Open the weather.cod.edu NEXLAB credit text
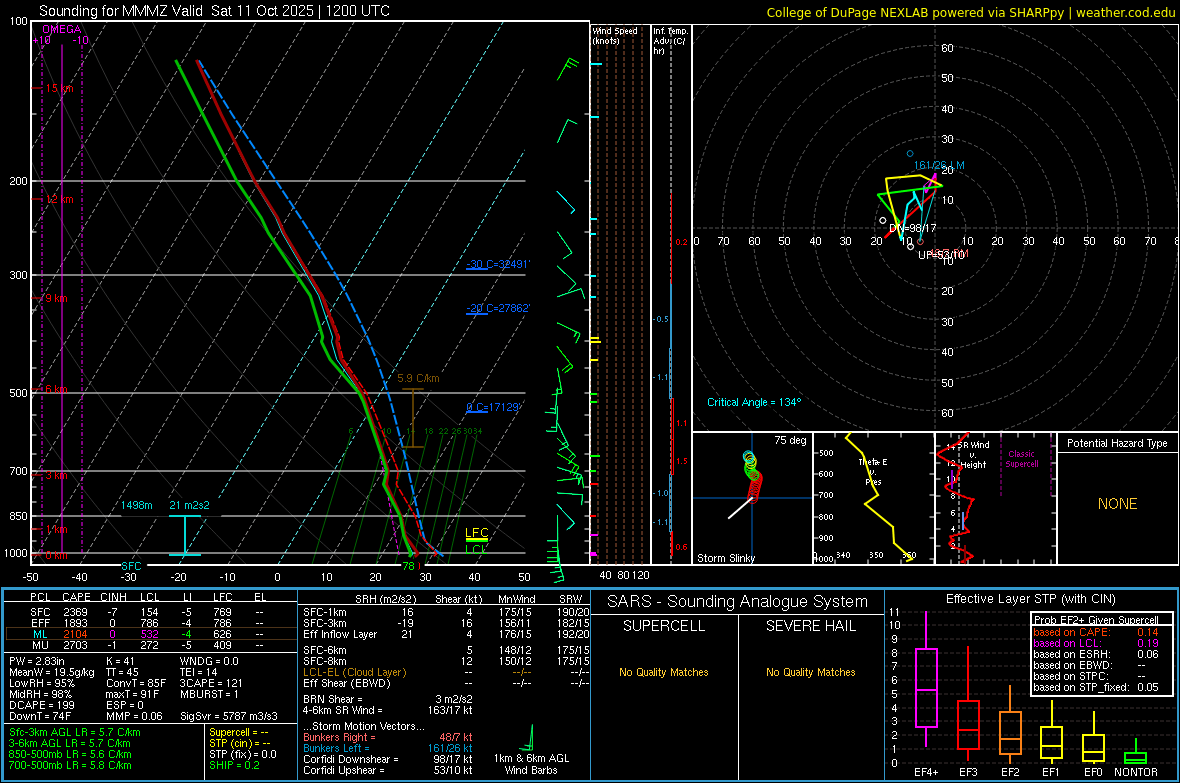 coord(970,12)
